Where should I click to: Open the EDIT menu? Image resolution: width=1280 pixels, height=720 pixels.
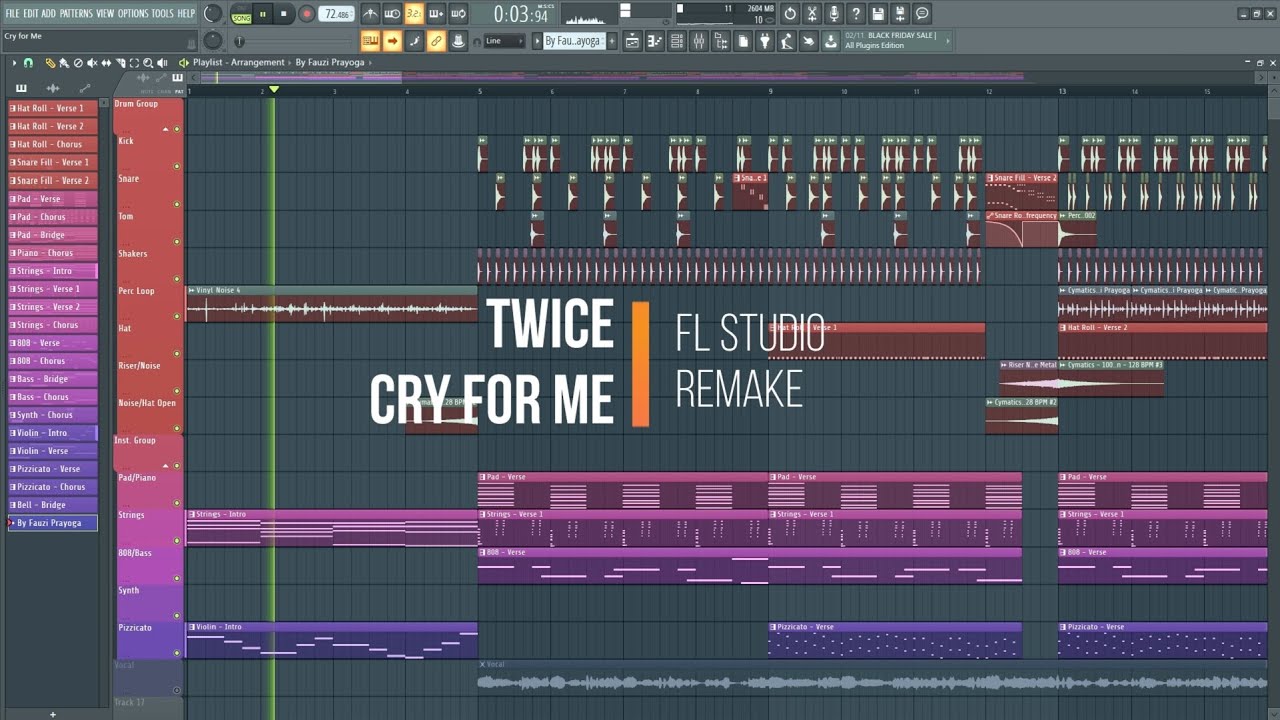click(31, 13)
